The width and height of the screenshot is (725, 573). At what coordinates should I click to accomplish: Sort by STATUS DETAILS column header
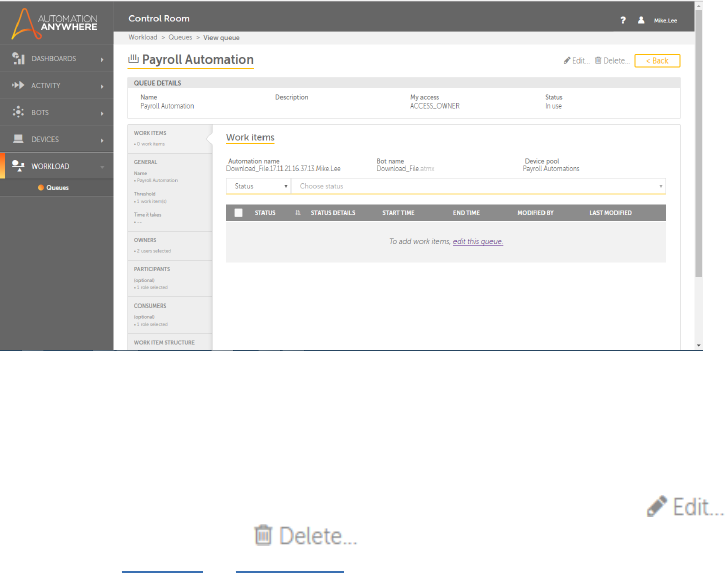tap(333, 213)
